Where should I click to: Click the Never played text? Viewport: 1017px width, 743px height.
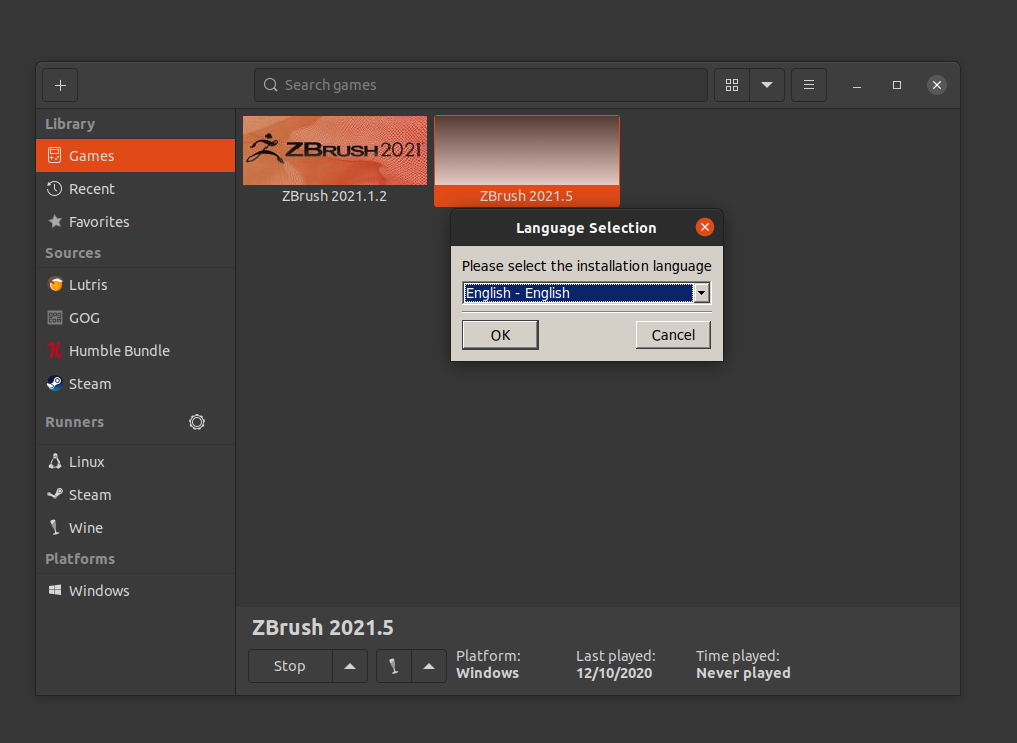[743, 673]
